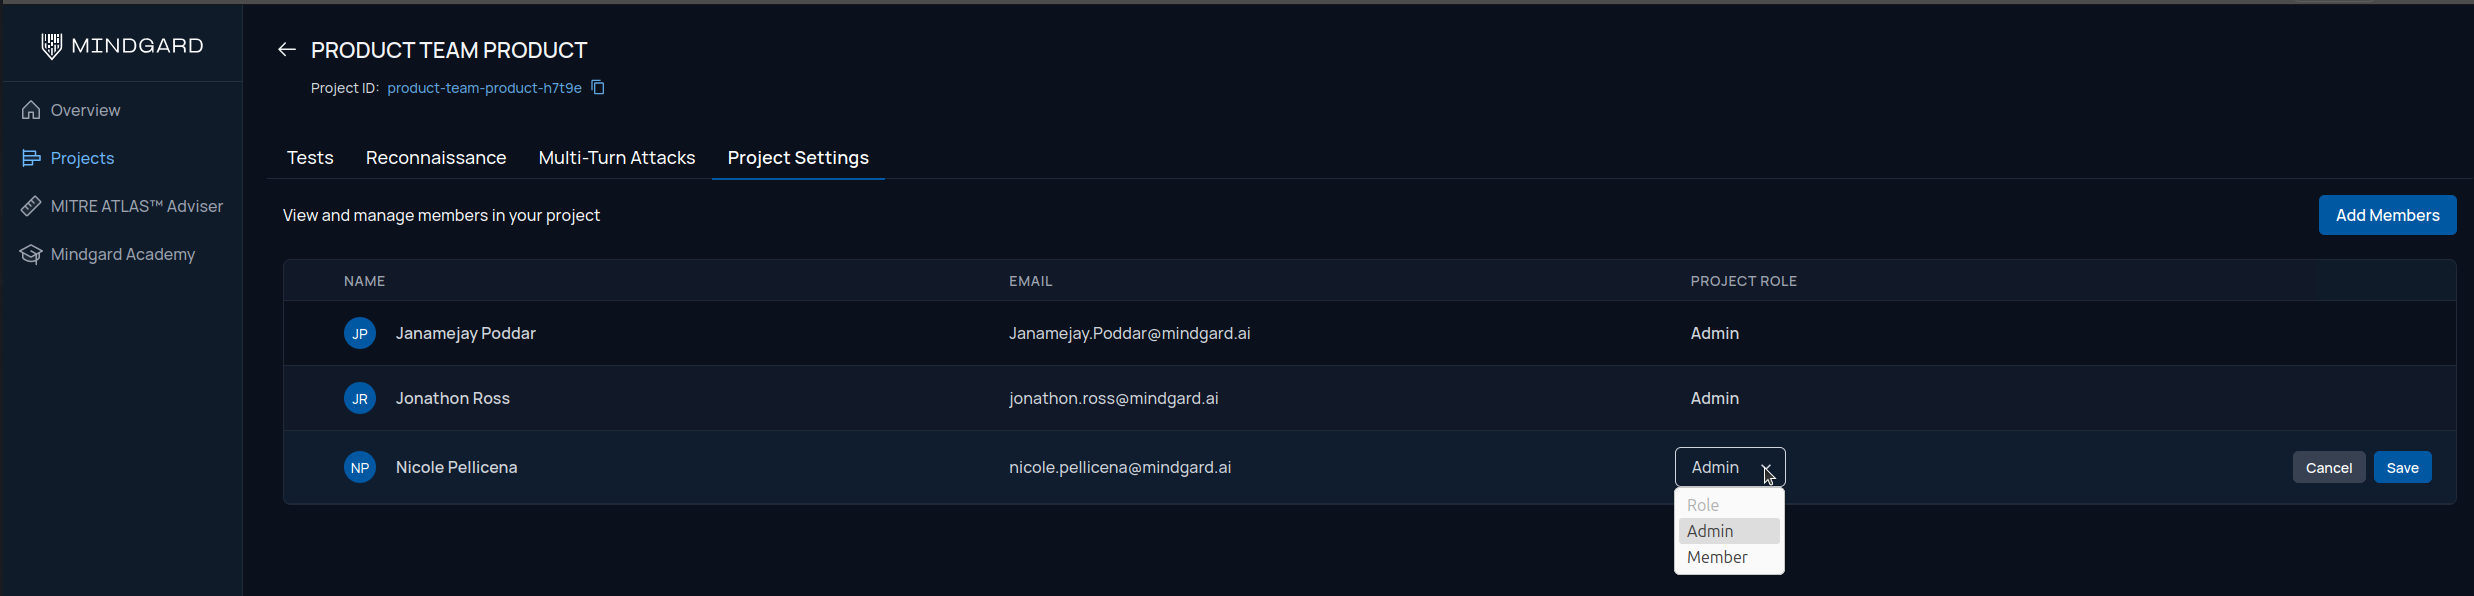Click email jonathon.ross@mindgard.ai
The image size is (2474, 596).
tap(1114, 398)
